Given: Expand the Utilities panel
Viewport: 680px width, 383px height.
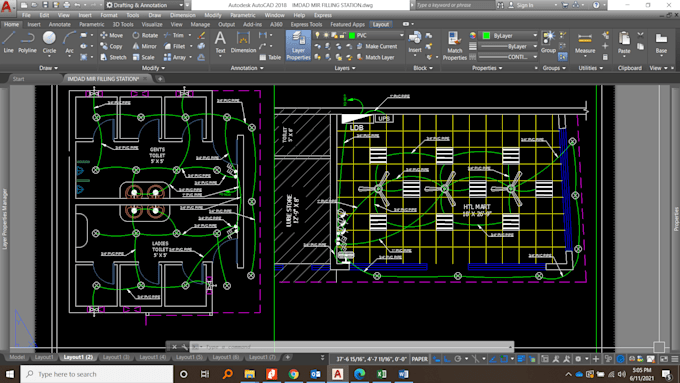Looking at the screenshot, I should click(x=590, y=68).
